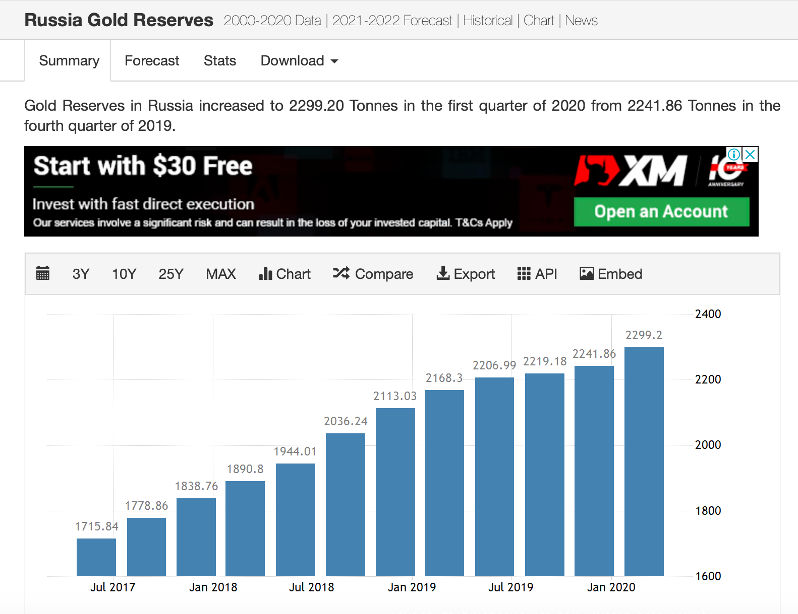Click the Embed image icon

[x=587, y=274]
